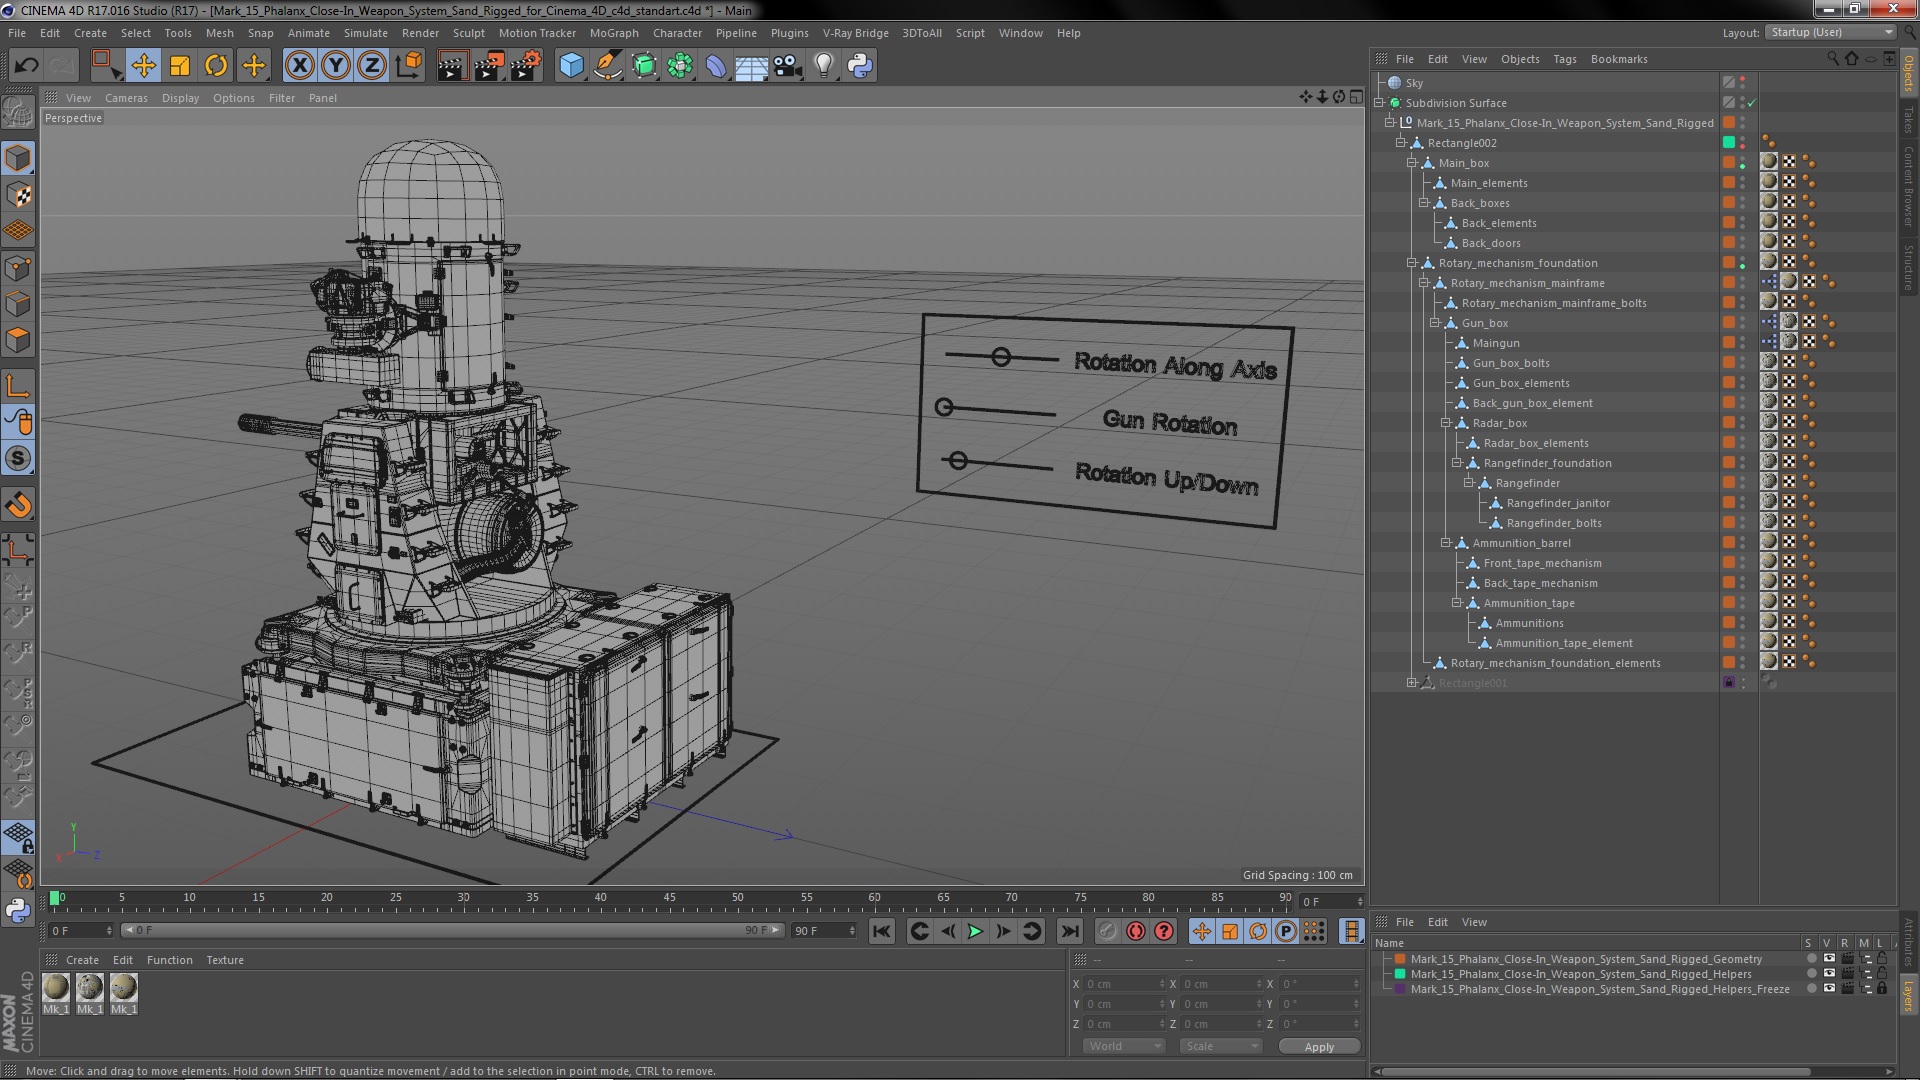Open the Layout dropdown Startup (User)
The image size is (1920, 1080).
tap(1830, 32)
